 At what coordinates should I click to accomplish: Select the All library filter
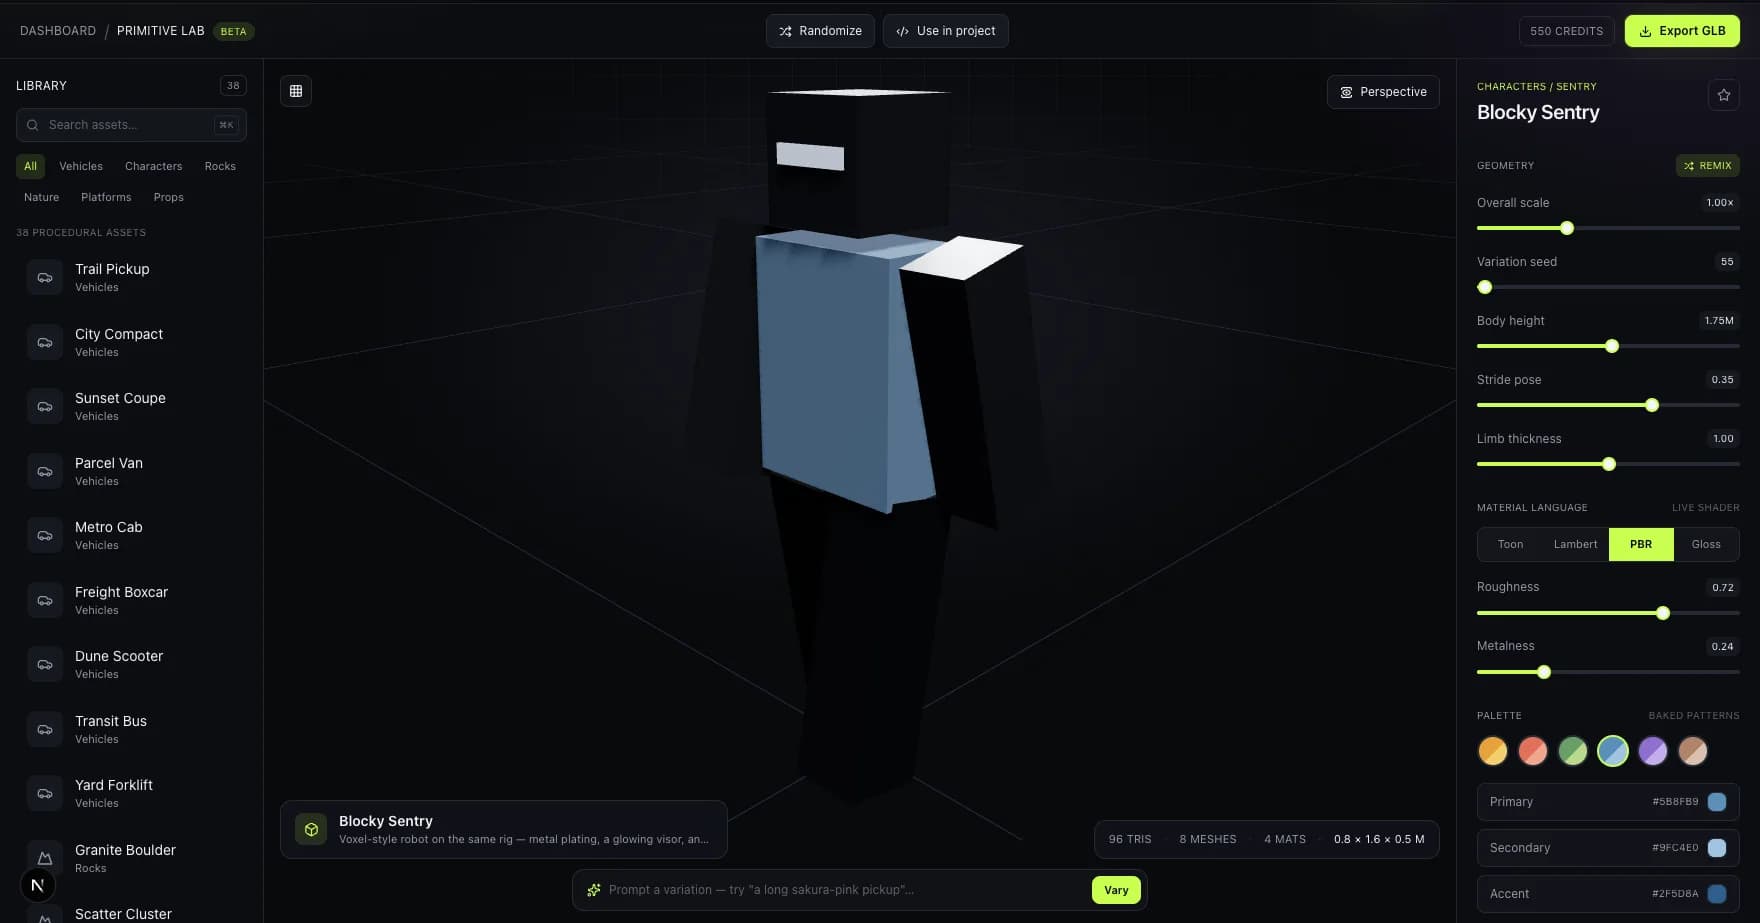tap(30, 166)
